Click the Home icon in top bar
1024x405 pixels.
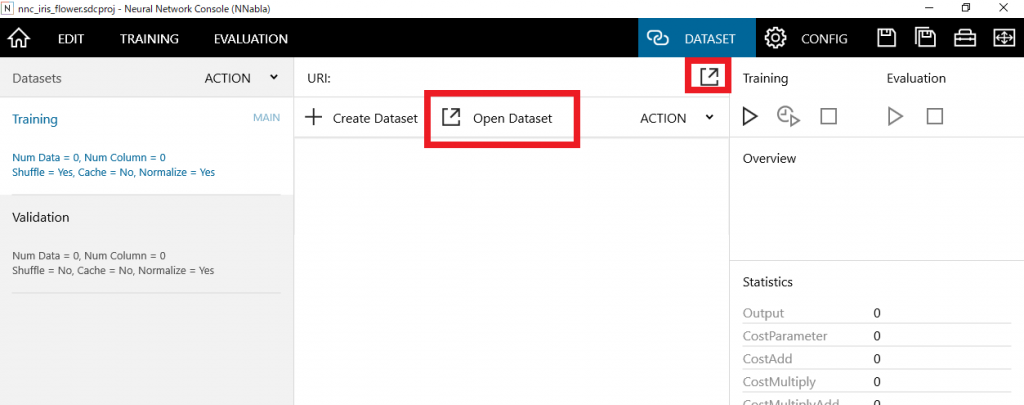19,39
